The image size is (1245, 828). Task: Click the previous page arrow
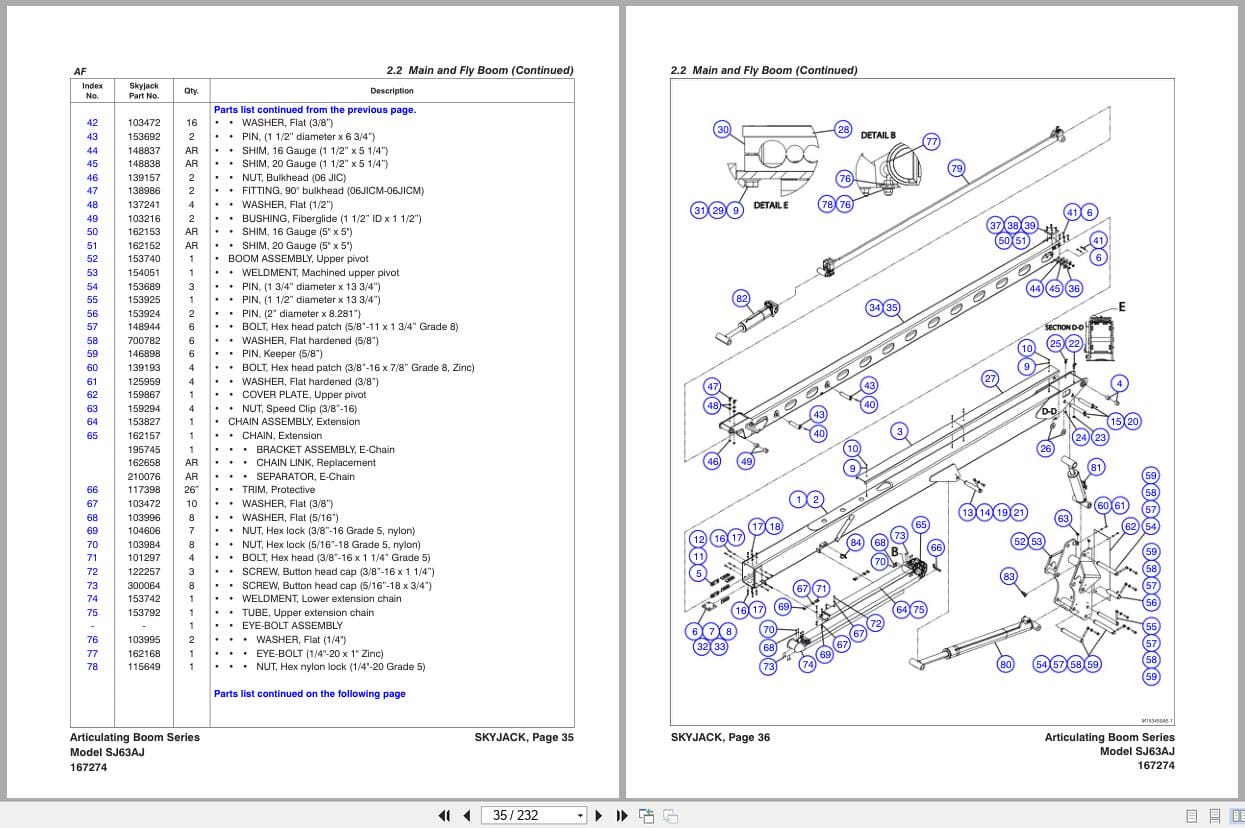(x=466, y=815)
